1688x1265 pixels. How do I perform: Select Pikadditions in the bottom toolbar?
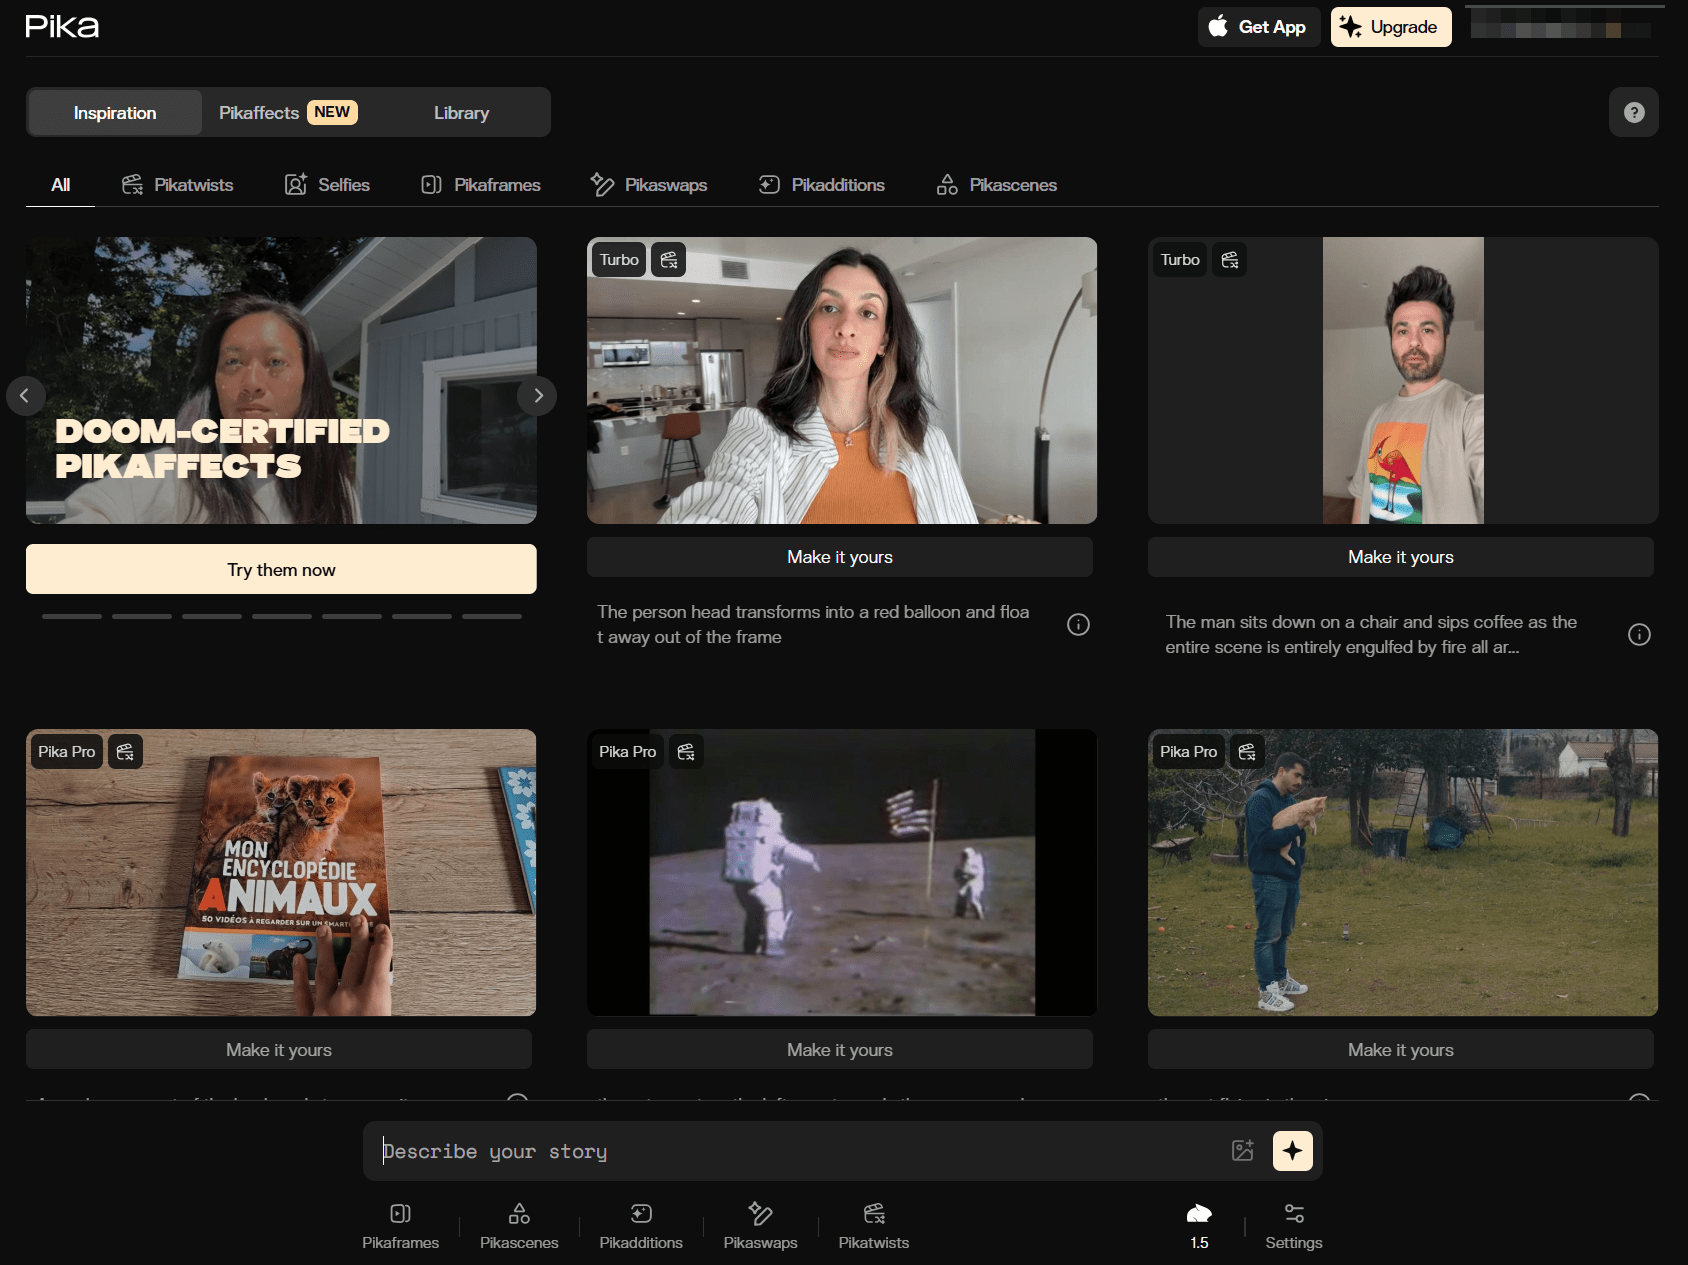[640, 1225]
